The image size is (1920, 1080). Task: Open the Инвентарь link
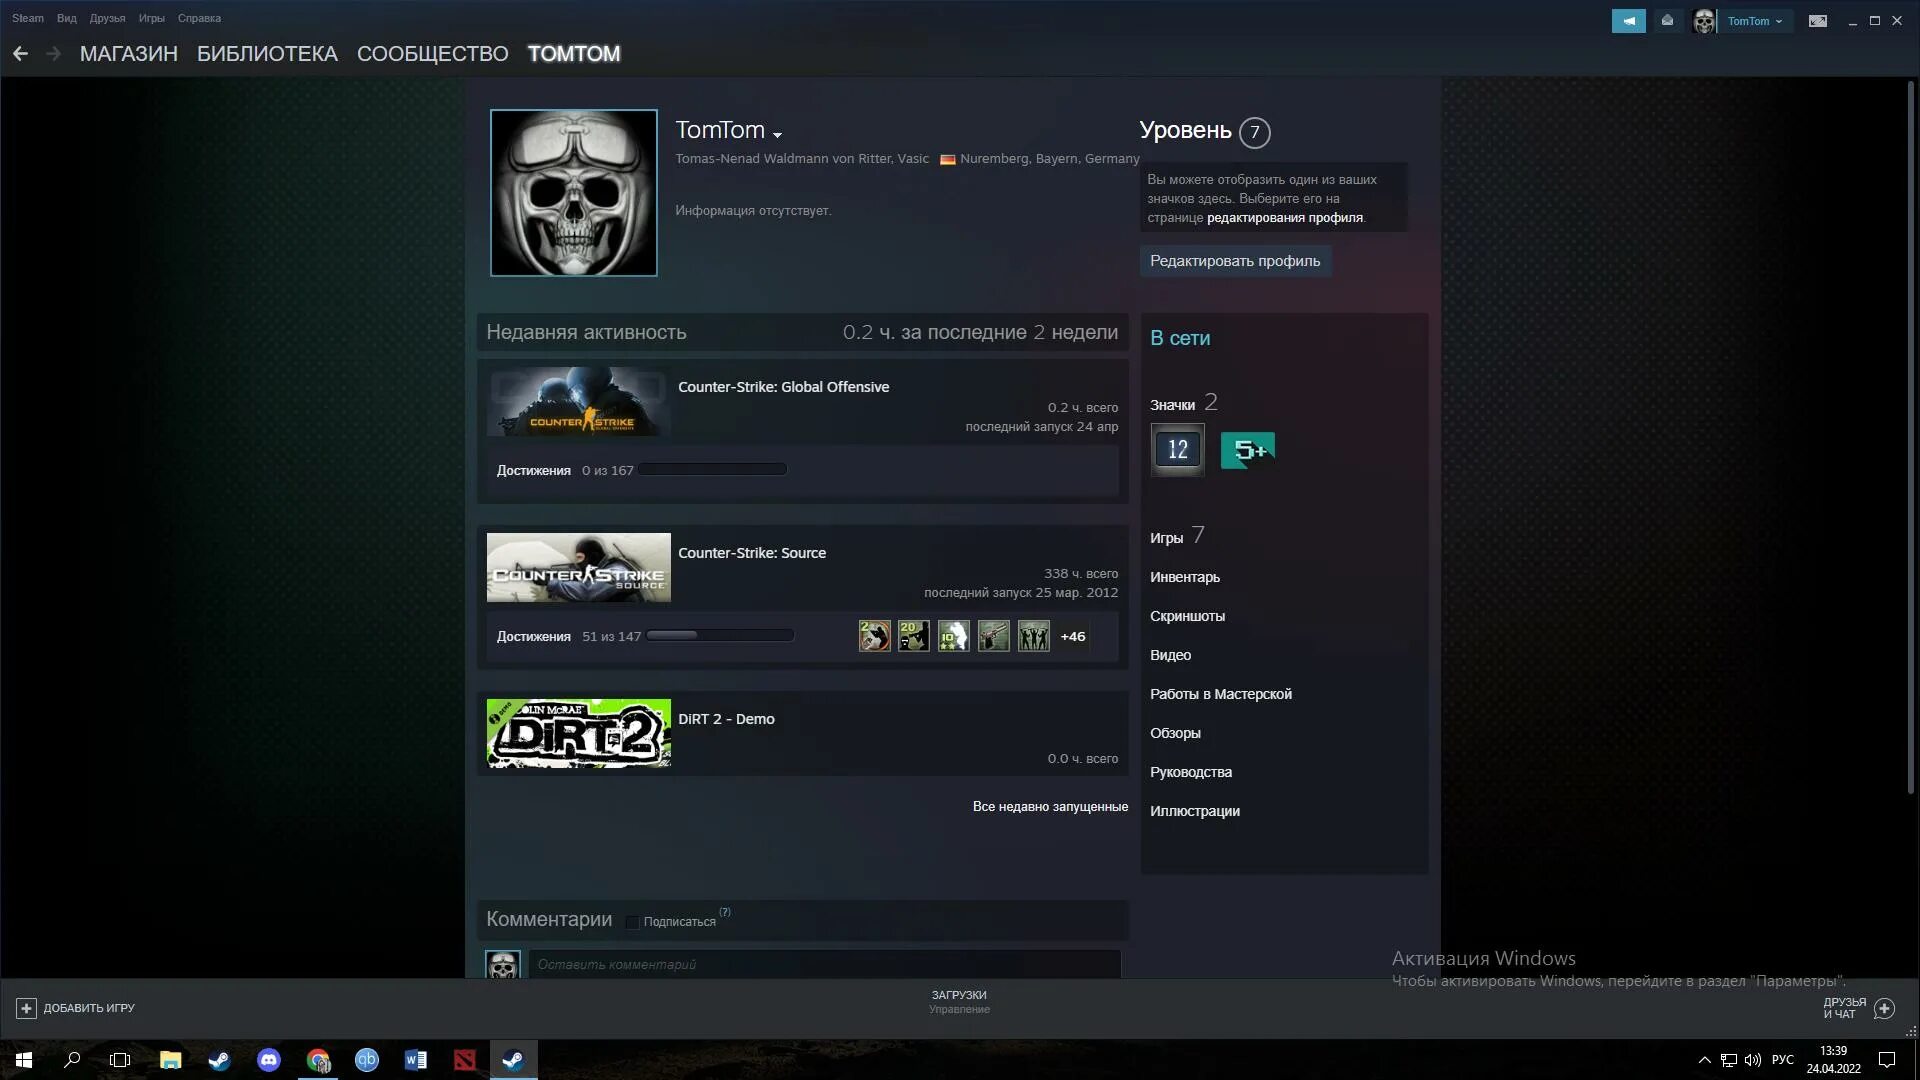click(x=1185, y=577)
